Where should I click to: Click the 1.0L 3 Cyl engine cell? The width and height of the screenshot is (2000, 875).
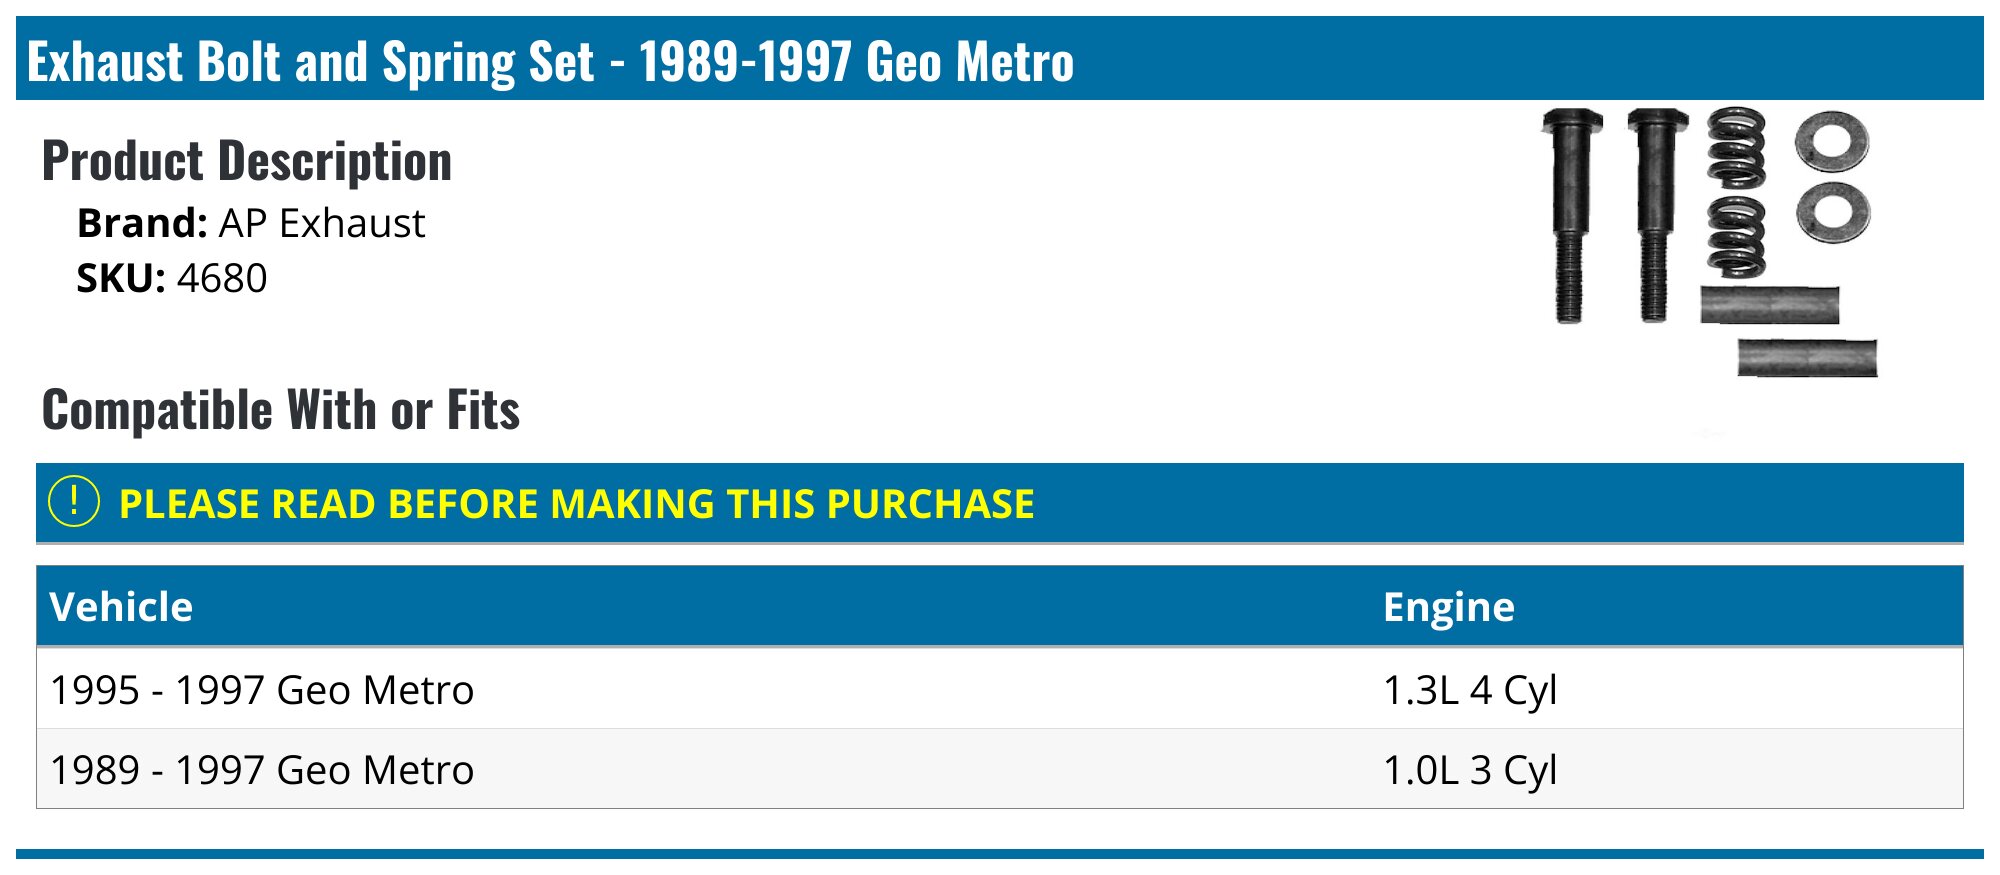(1469, 770)
